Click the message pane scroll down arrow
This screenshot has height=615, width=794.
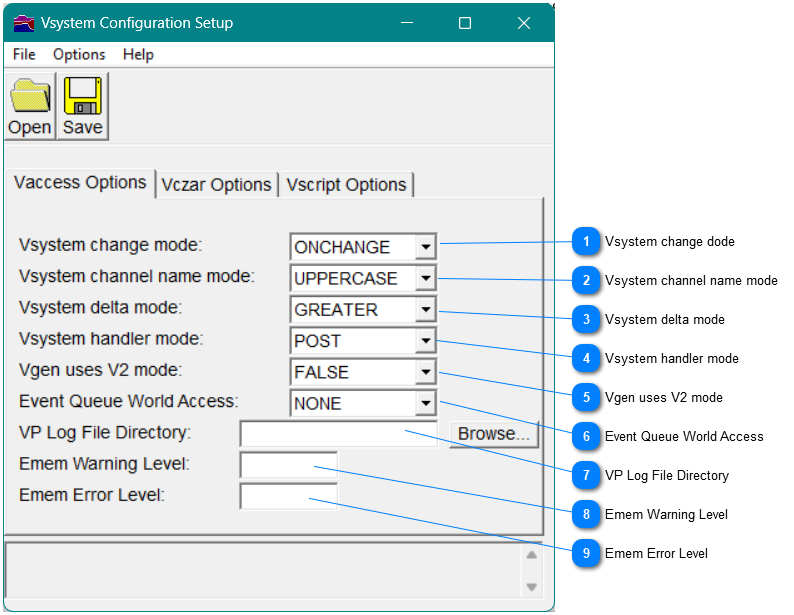coord(532,587)
